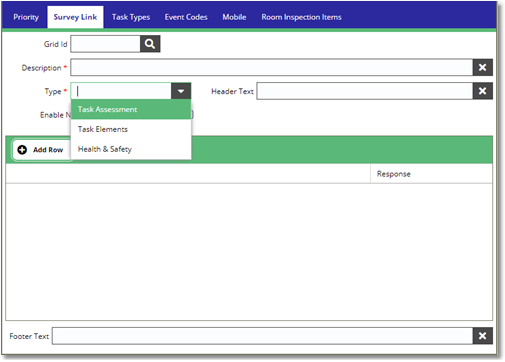Click the Type combo box input
This screenshot has width=505, height=362.
pos(121,91)
